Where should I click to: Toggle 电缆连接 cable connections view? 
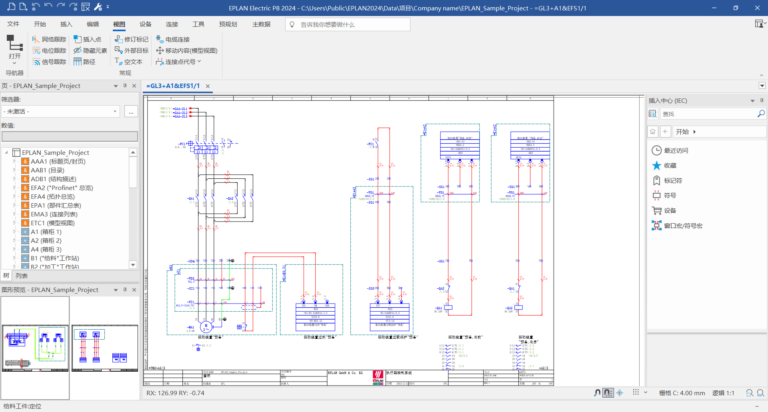172,39
